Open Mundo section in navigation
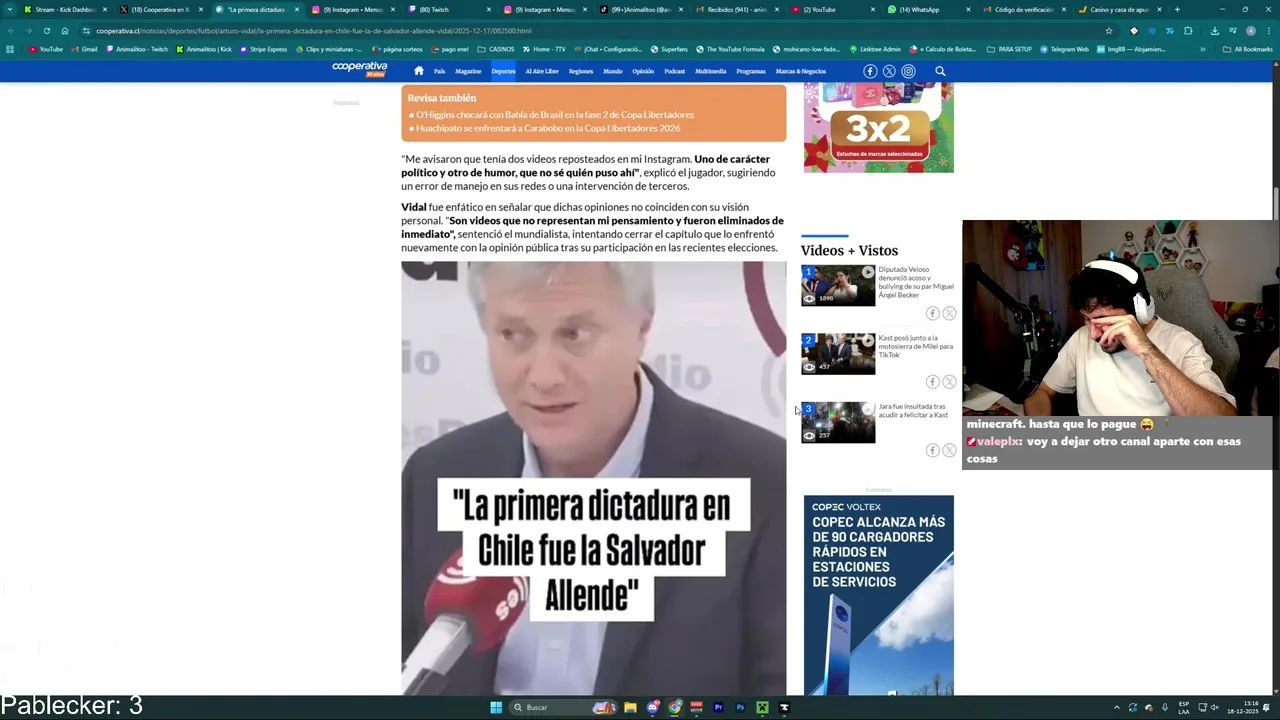The height and width of the screenshot is (720, 1280). [613, 71]
